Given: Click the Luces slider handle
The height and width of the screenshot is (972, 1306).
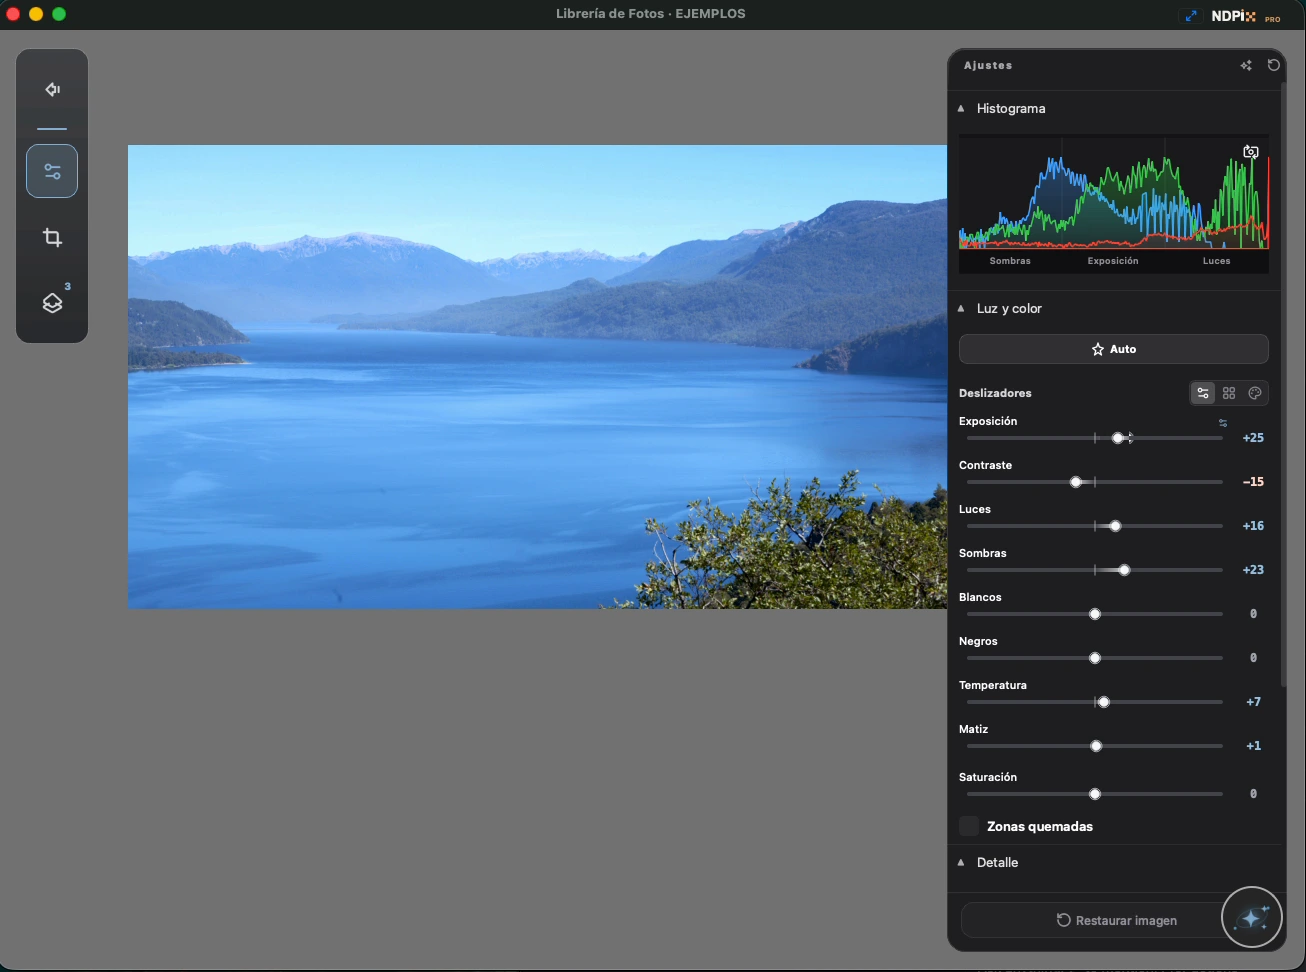Looking at the screenshot, I should [1115, 526].
